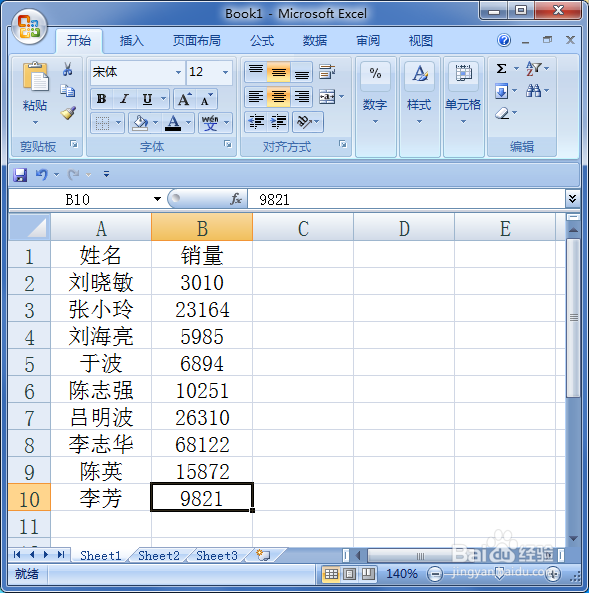This screenshot has height=593, width=589.
Task: Toggle Bold formatting
Action: pos(101,99)
